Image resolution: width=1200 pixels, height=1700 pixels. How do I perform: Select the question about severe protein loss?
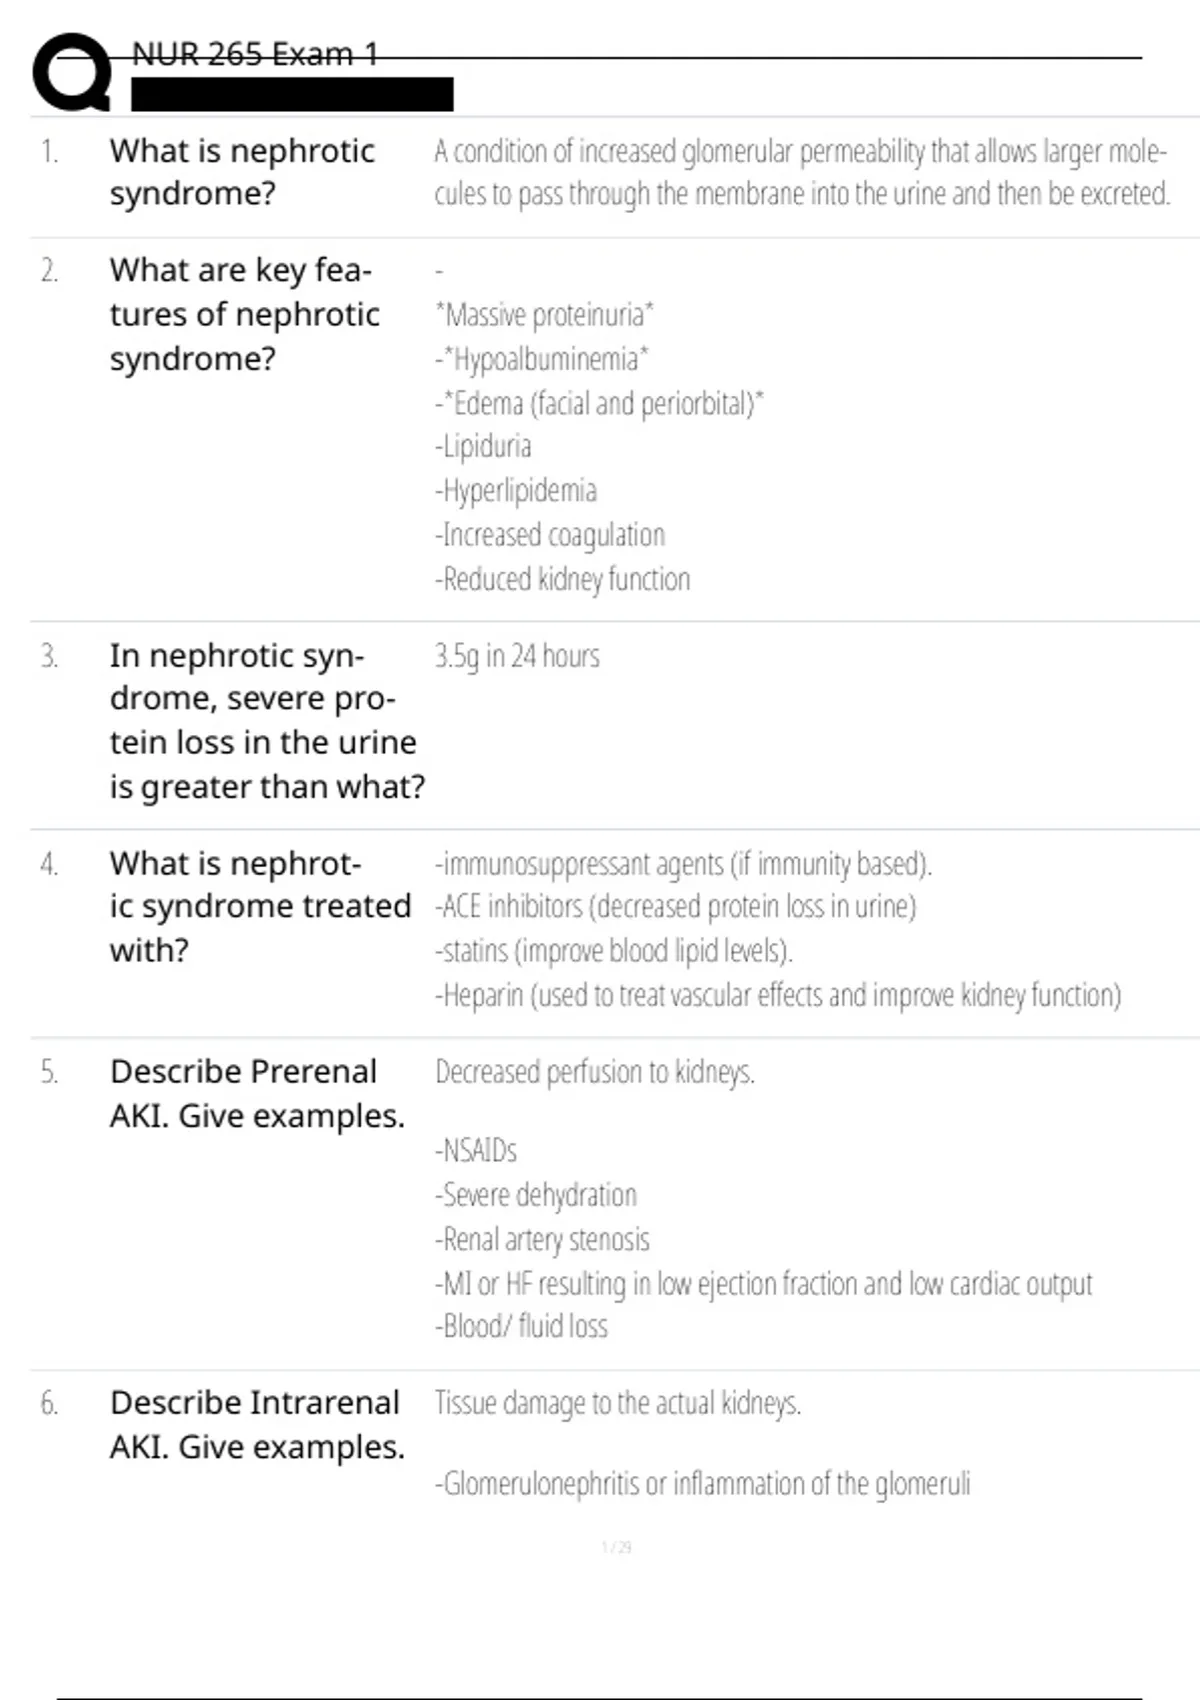coord(266,721)
